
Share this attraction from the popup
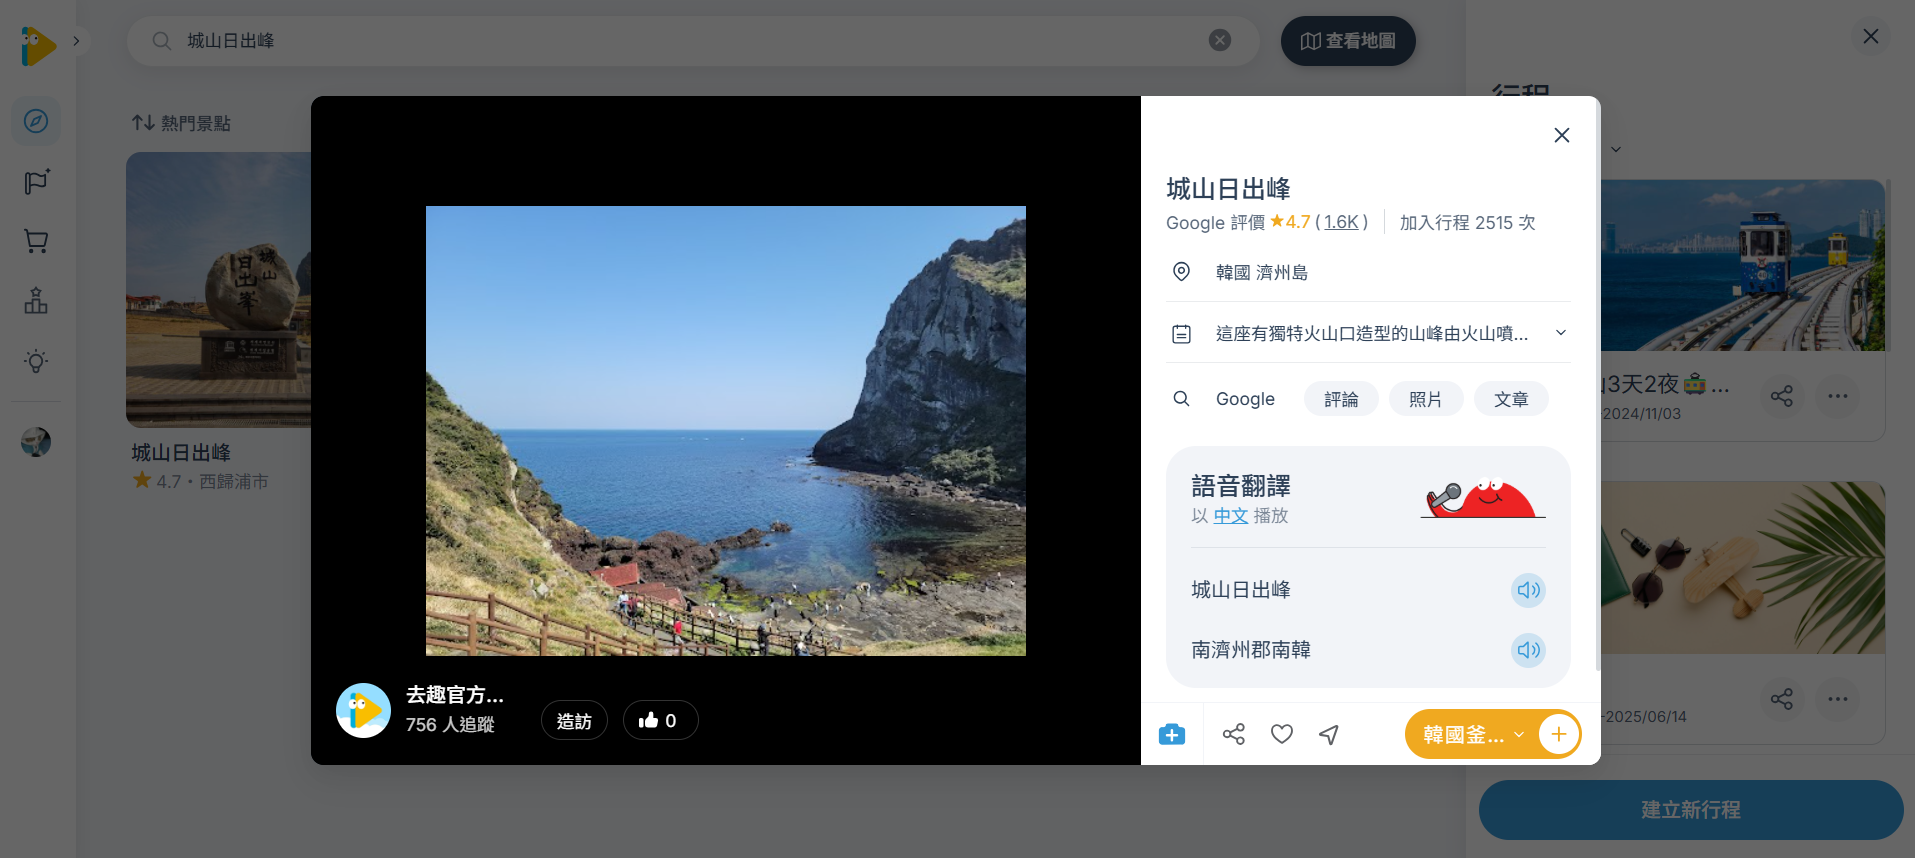coord(1234,735)
